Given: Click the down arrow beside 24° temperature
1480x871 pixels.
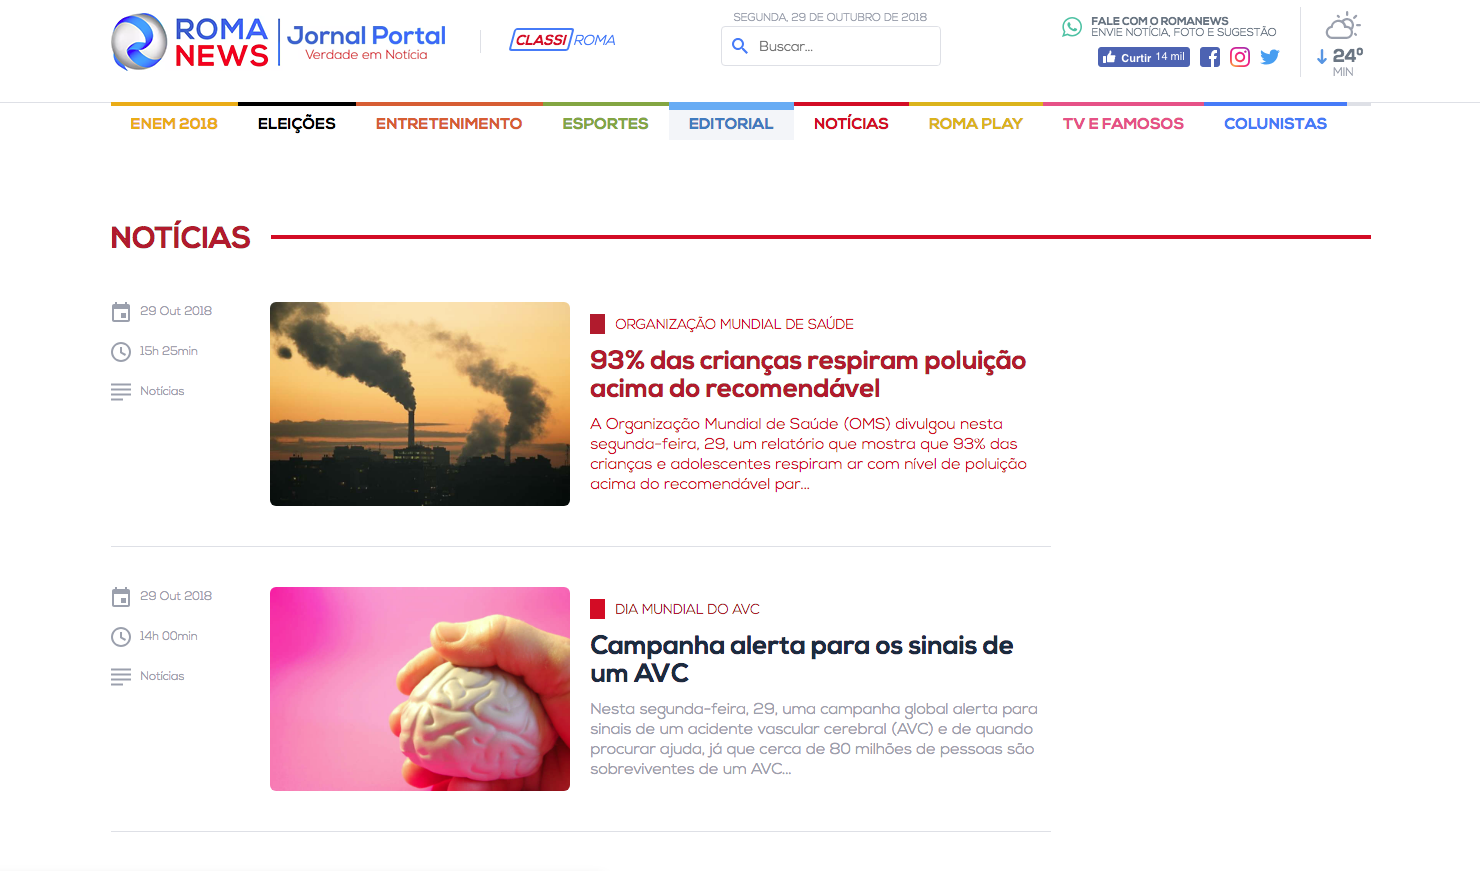Looking at the screenshot, I should coord(1322,56).
